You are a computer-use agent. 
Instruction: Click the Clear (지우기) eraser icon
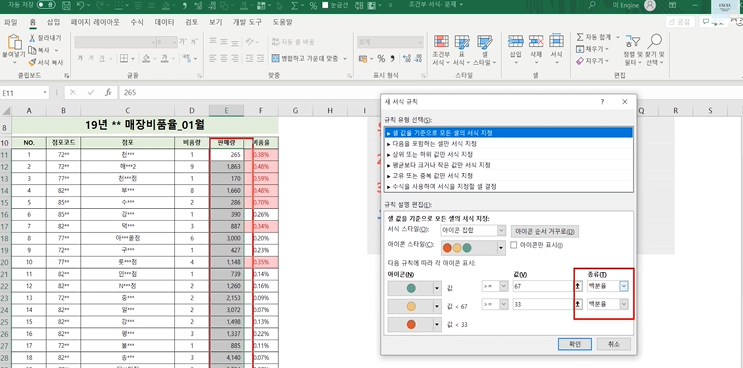pos(580,61)
